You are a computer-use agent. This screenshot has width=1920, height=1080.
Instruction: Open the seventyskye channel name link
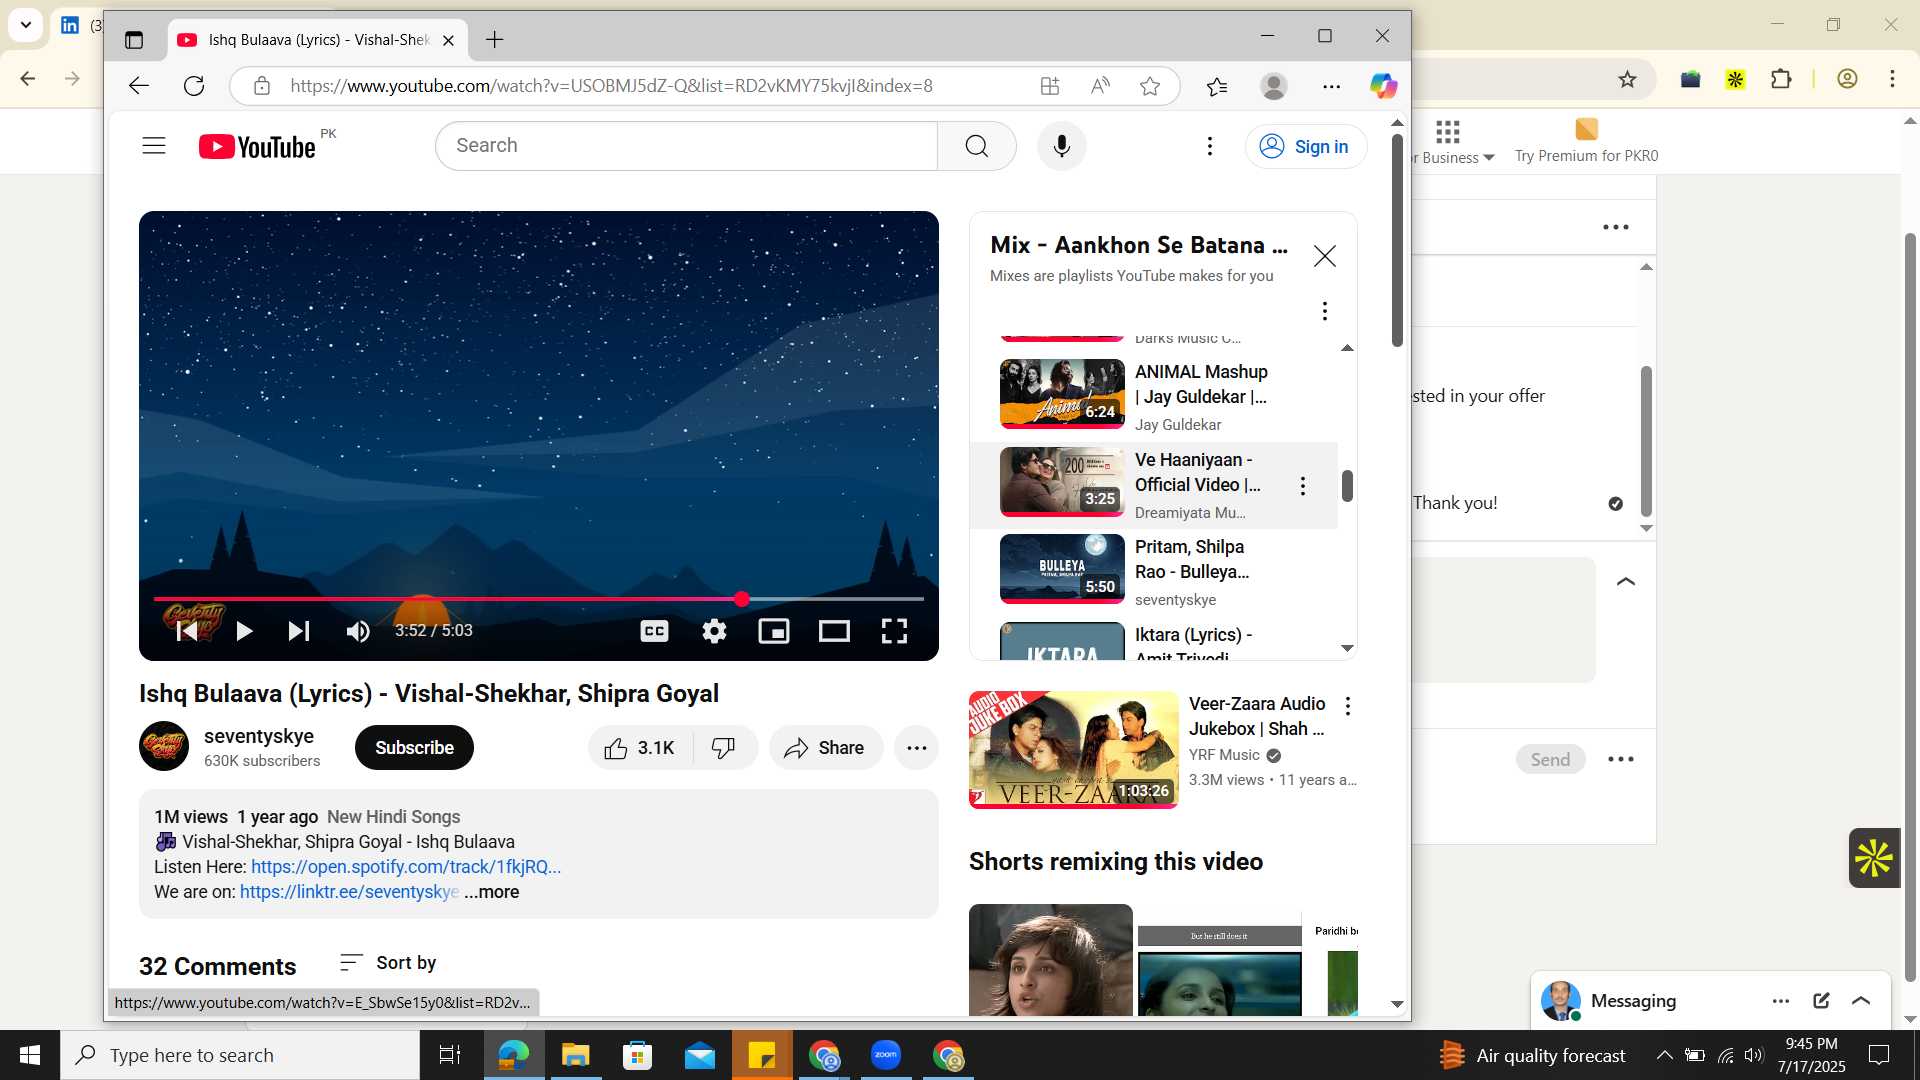[259, 736]
